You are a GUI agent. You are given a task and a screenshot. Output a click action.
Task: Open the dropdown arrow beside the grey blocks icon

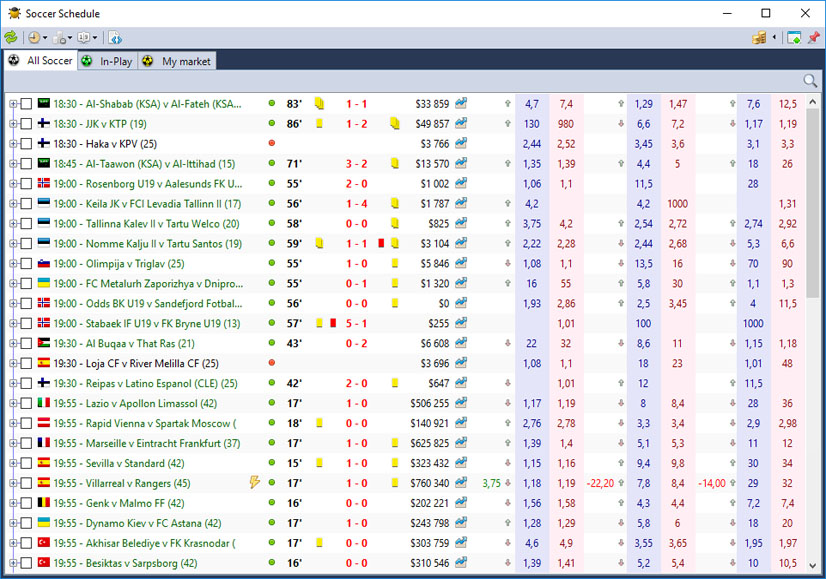tap(70, 37)
